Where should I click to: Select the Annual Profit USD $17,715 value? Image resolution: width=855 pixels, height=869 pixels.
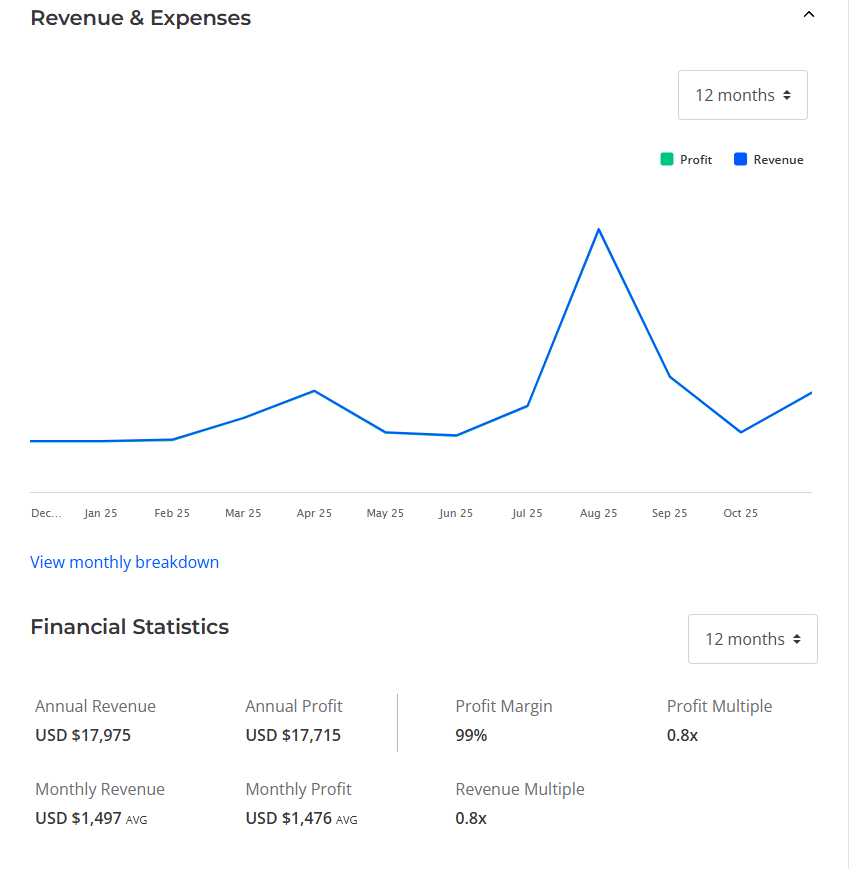(x=293, y=736)
